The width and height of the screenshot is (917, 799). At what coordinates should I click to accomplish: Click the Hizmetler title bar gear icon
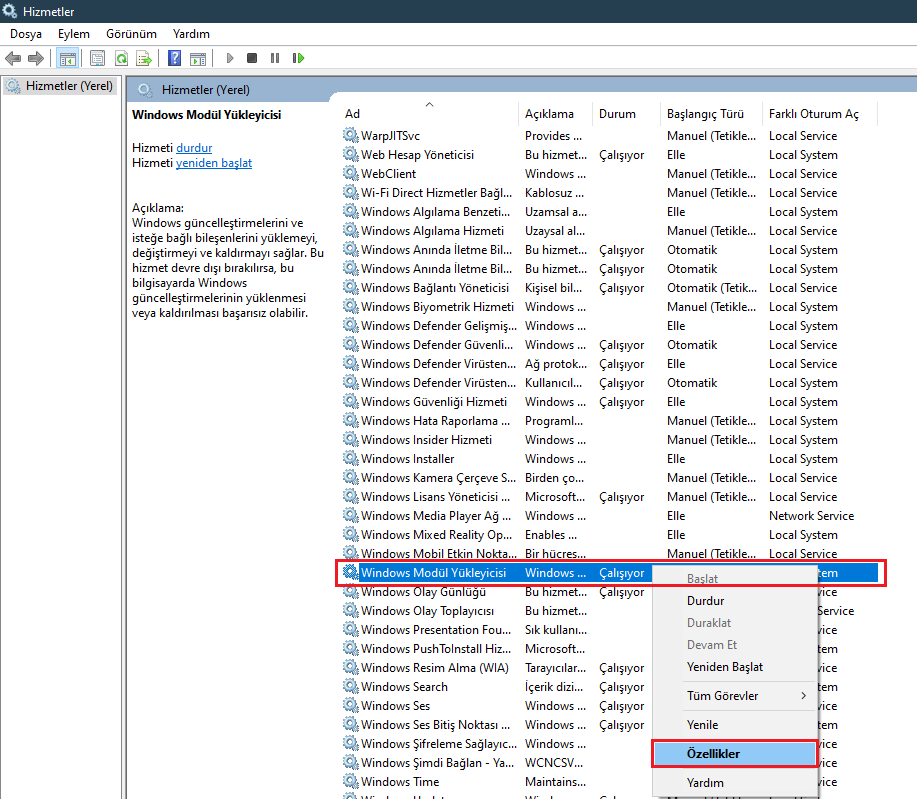(10, 11)
